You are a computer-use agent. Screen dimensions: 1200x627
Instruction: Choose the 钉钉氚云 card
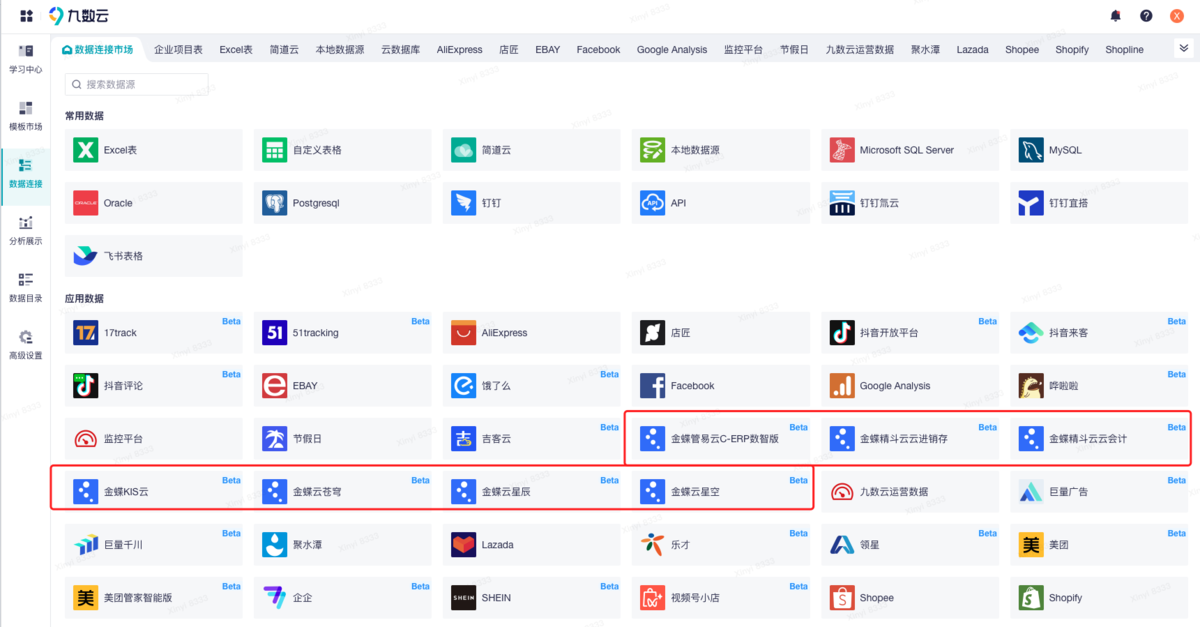pyautogui.click(x=910, y=203)
